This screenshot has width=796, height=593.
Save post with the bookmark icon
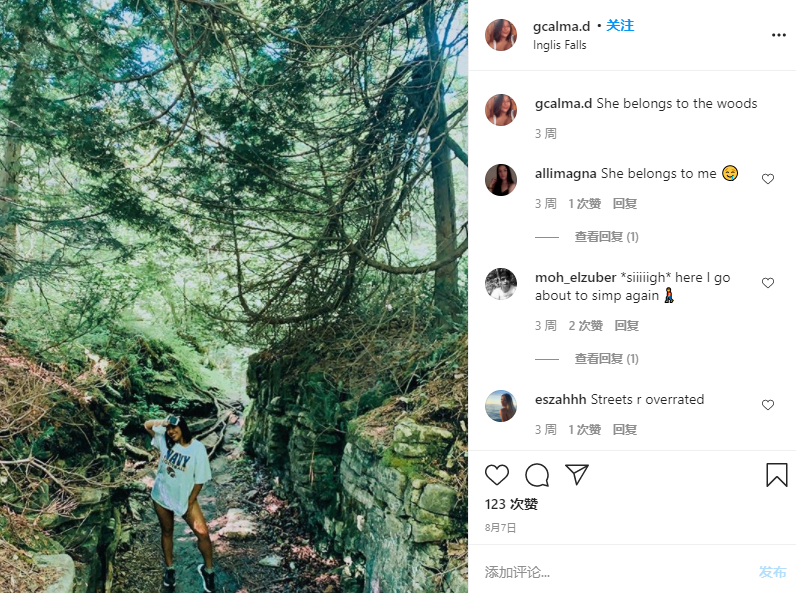click(x=776, y=475)
